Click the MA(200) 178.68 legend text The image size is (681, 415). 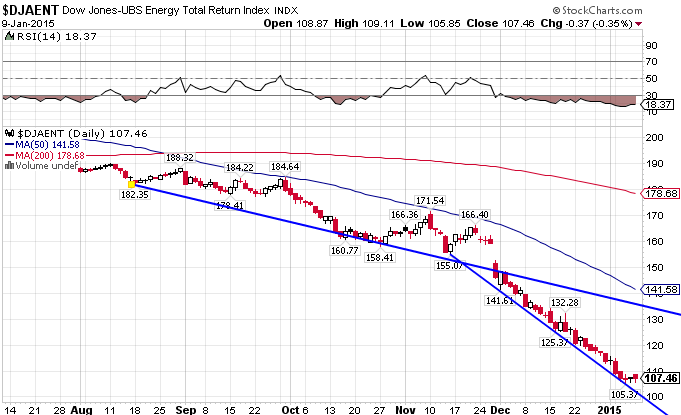50,155
